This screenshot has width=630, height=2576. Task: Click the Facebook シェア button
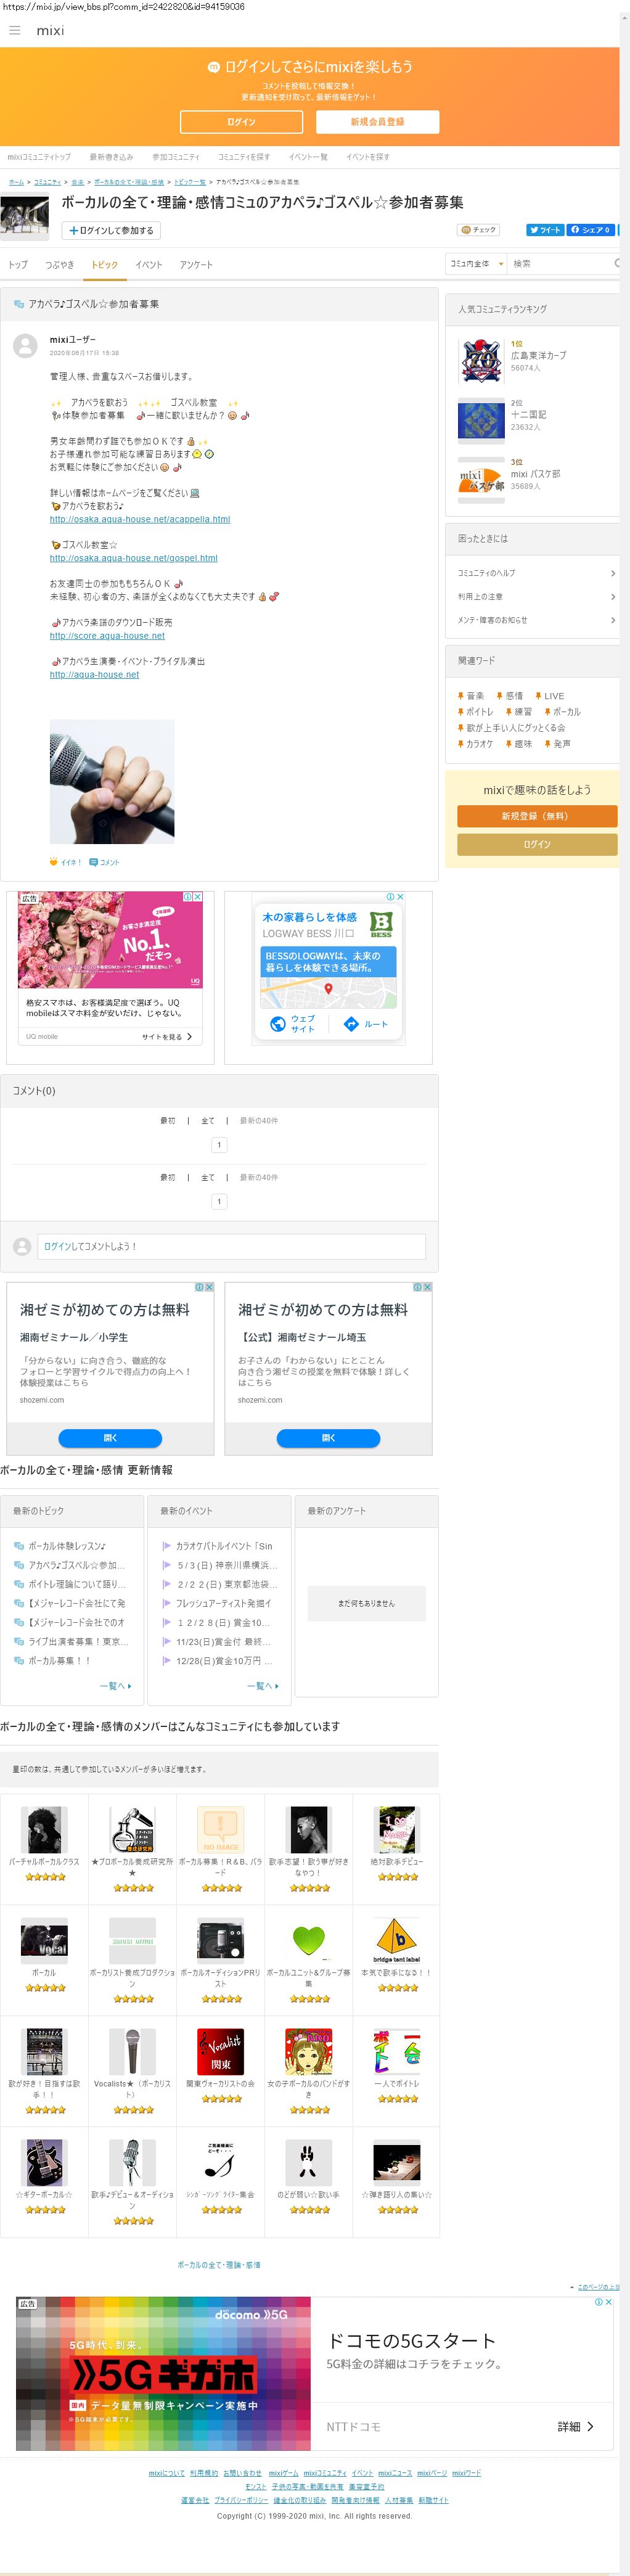590,230
